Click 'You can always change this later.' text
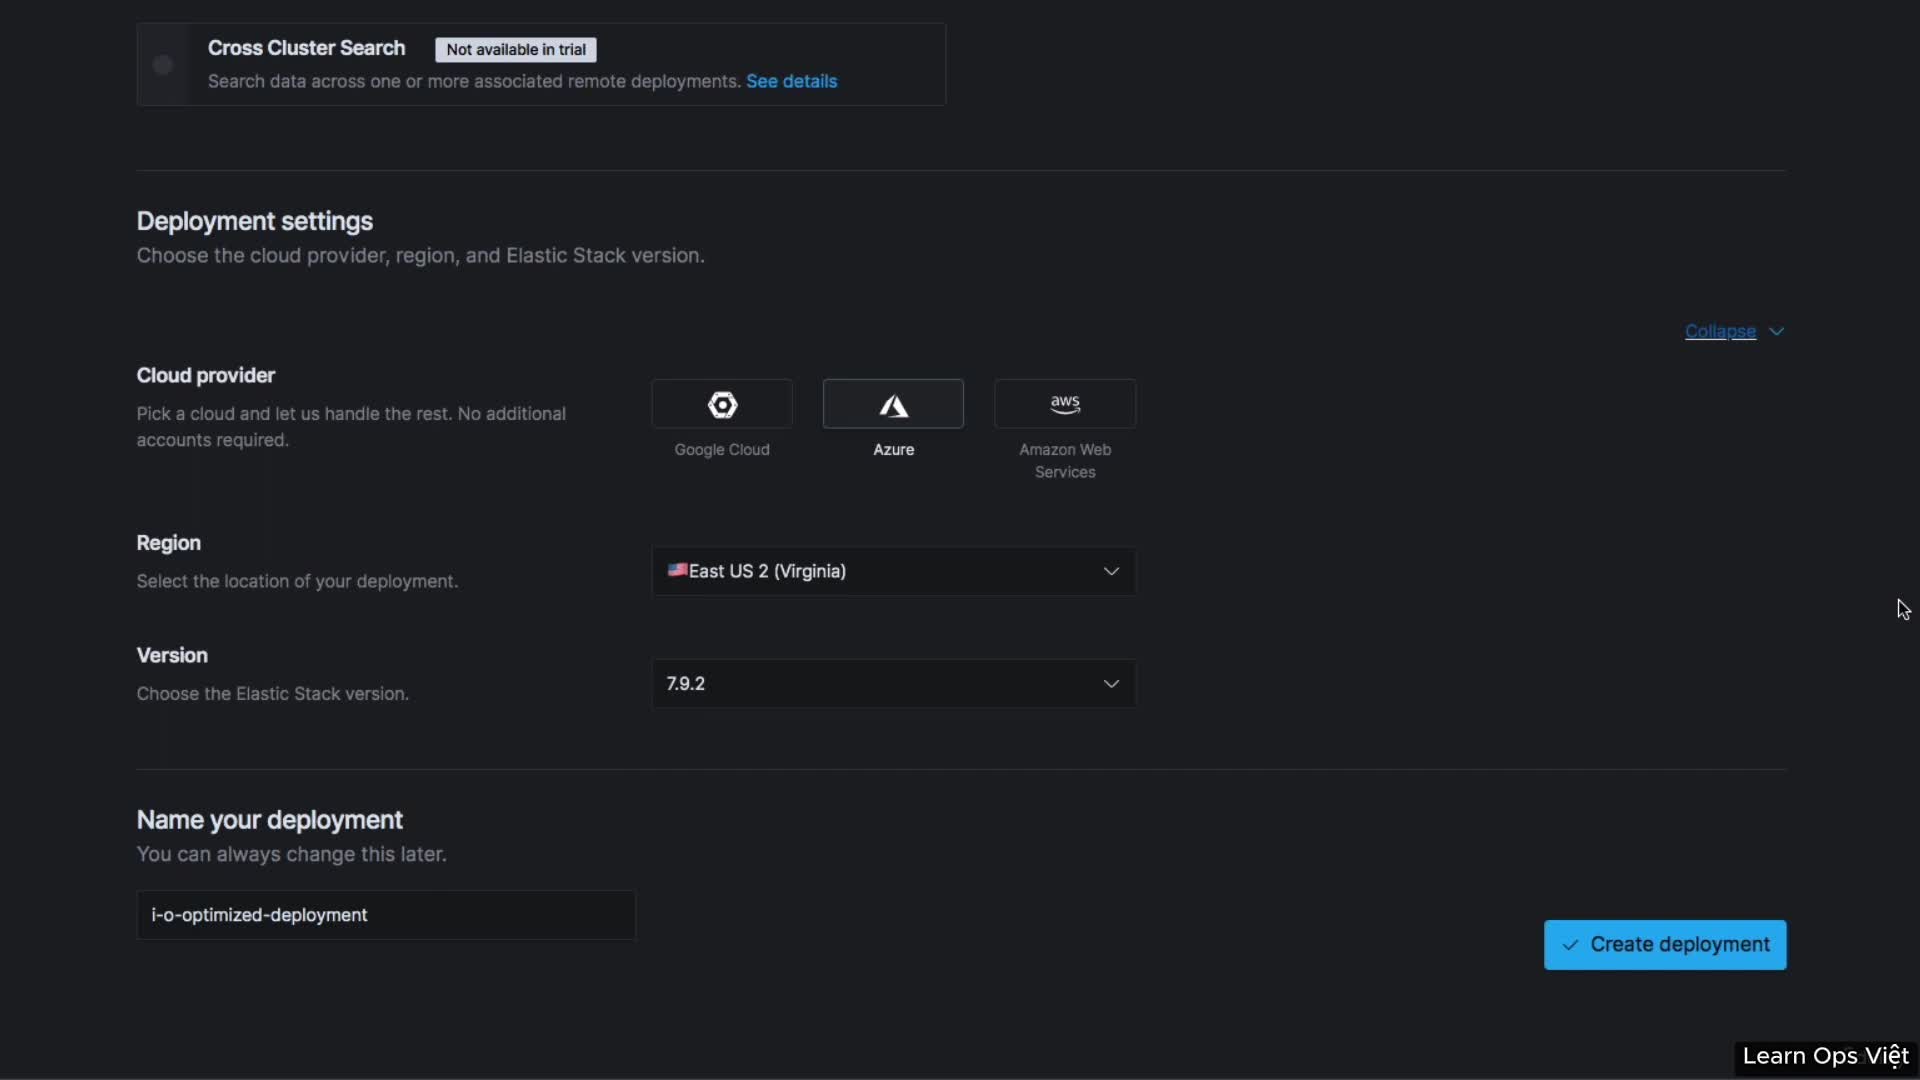The height and width of the screenshot is (1080, 1920). [x=292, y=854]
